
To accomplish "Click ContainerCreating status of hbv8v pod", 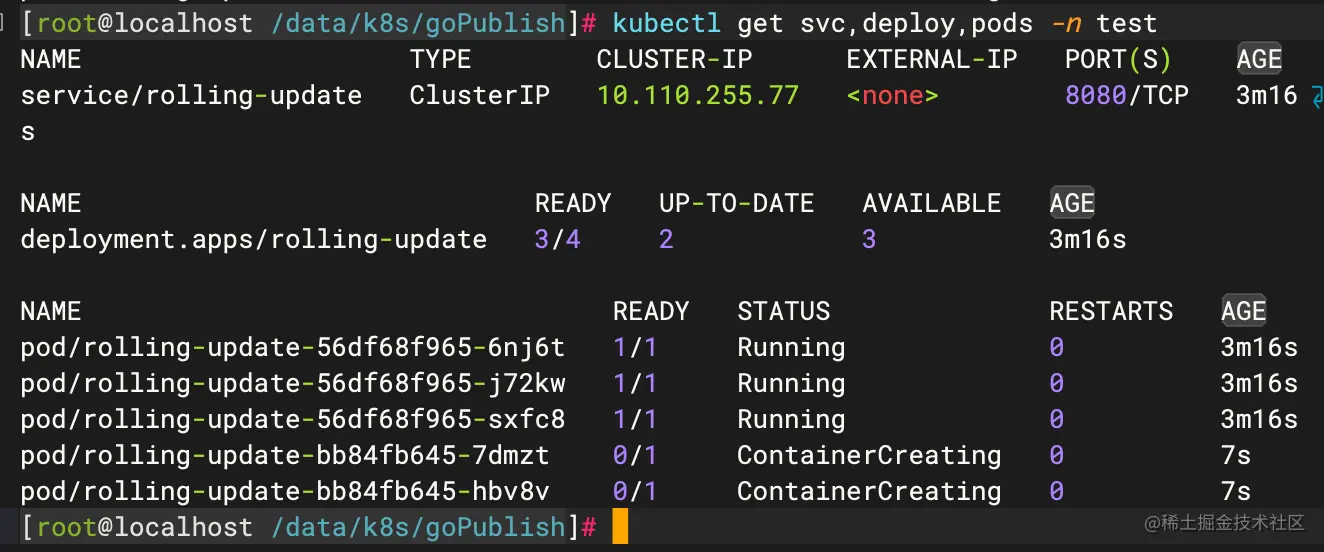I will click(869, 492).
